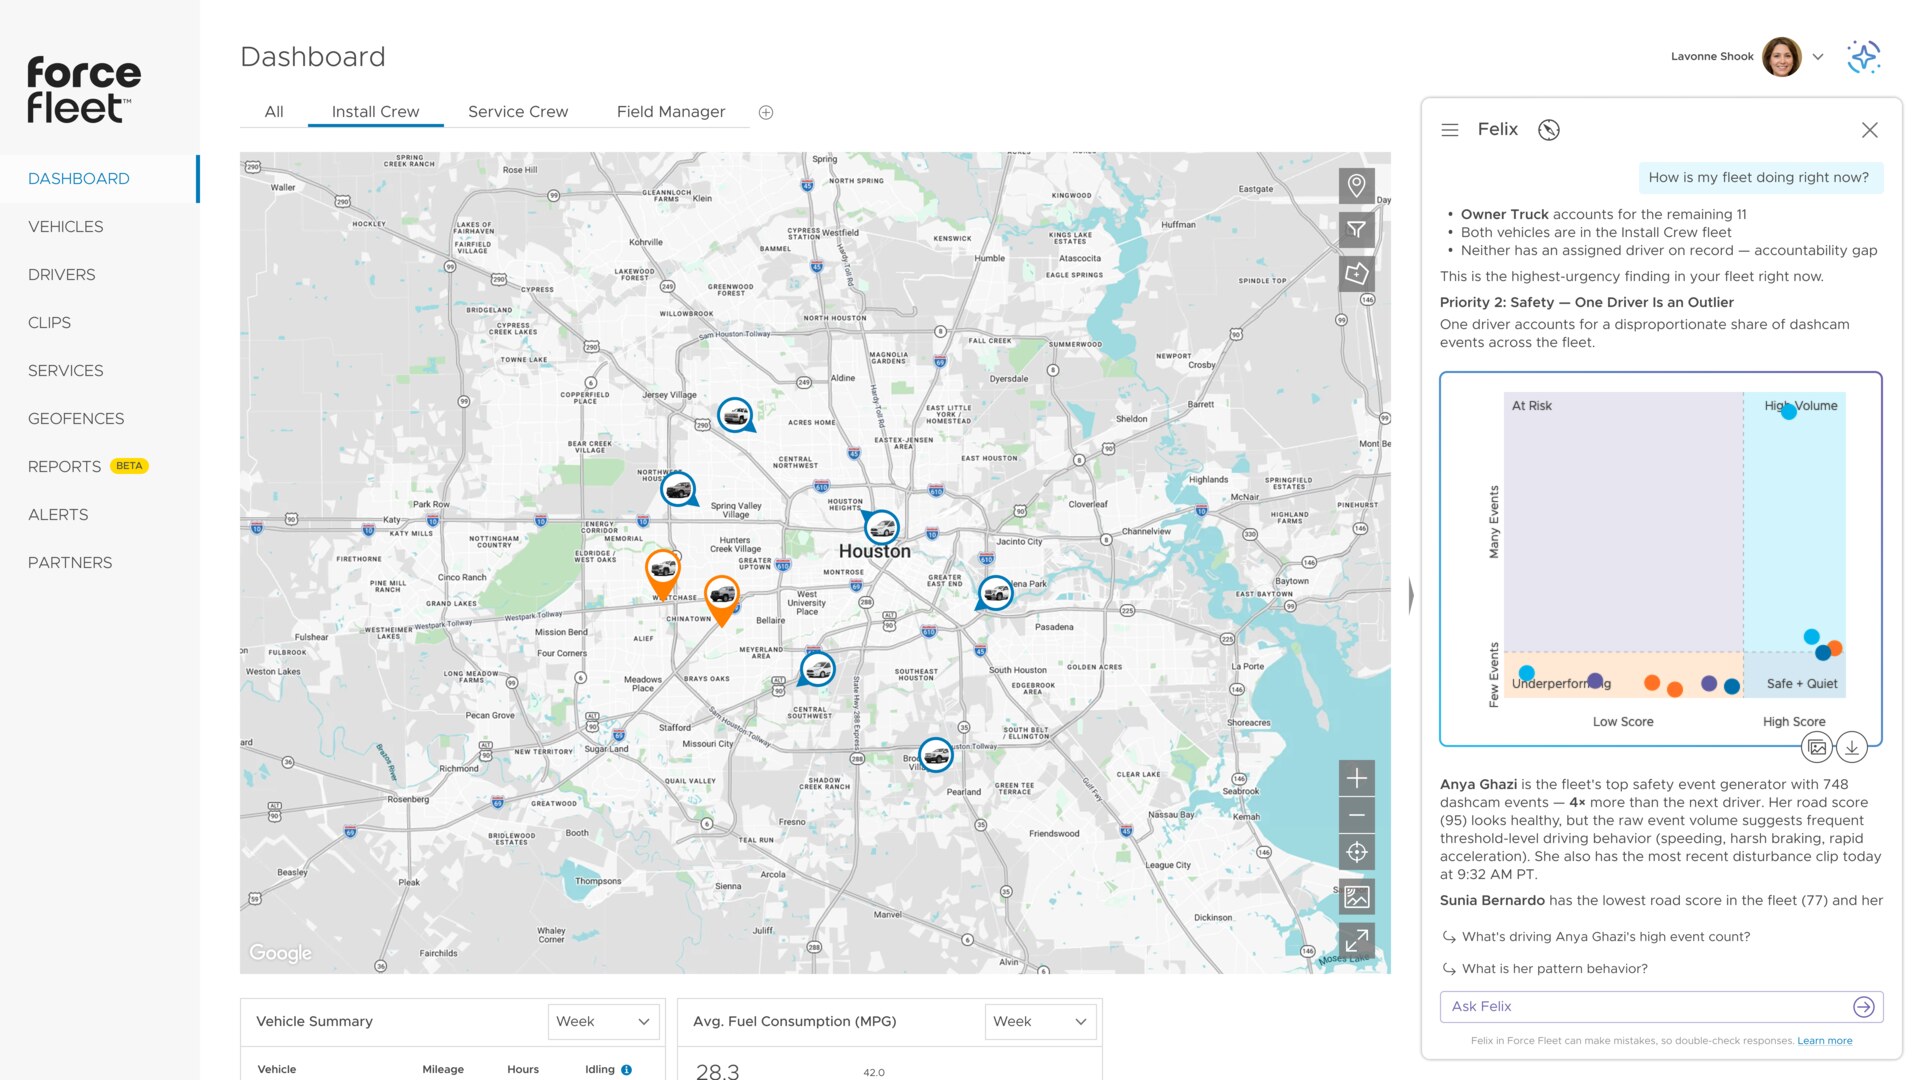Open Geofences sidebar item
The image size is (1920, 1080).
coord(76,419)
